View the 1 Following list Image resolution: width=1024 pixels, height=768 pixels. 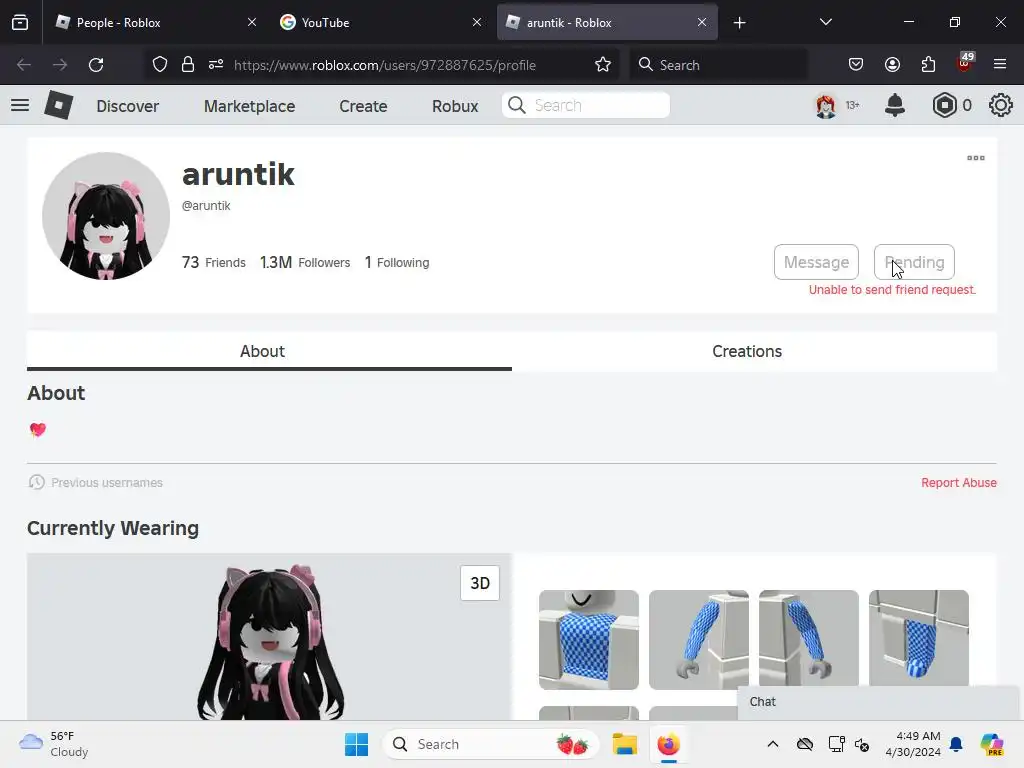[397, 263]
